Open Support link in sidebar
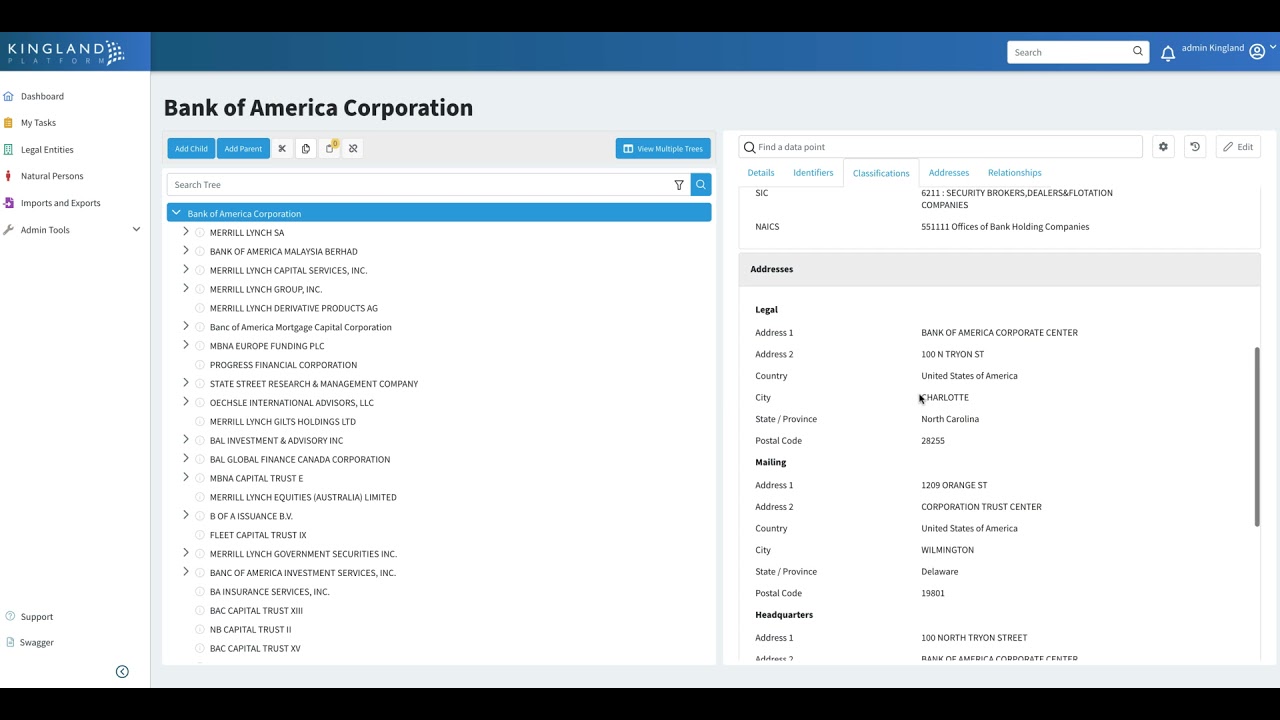 click(x=37, y=617)
